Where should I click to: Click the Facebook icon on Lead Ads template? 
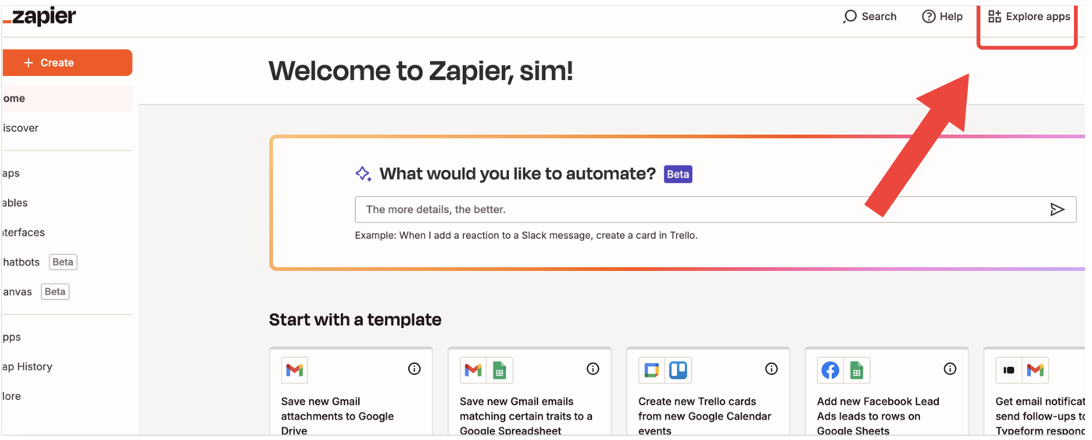[x=830, y=370]
